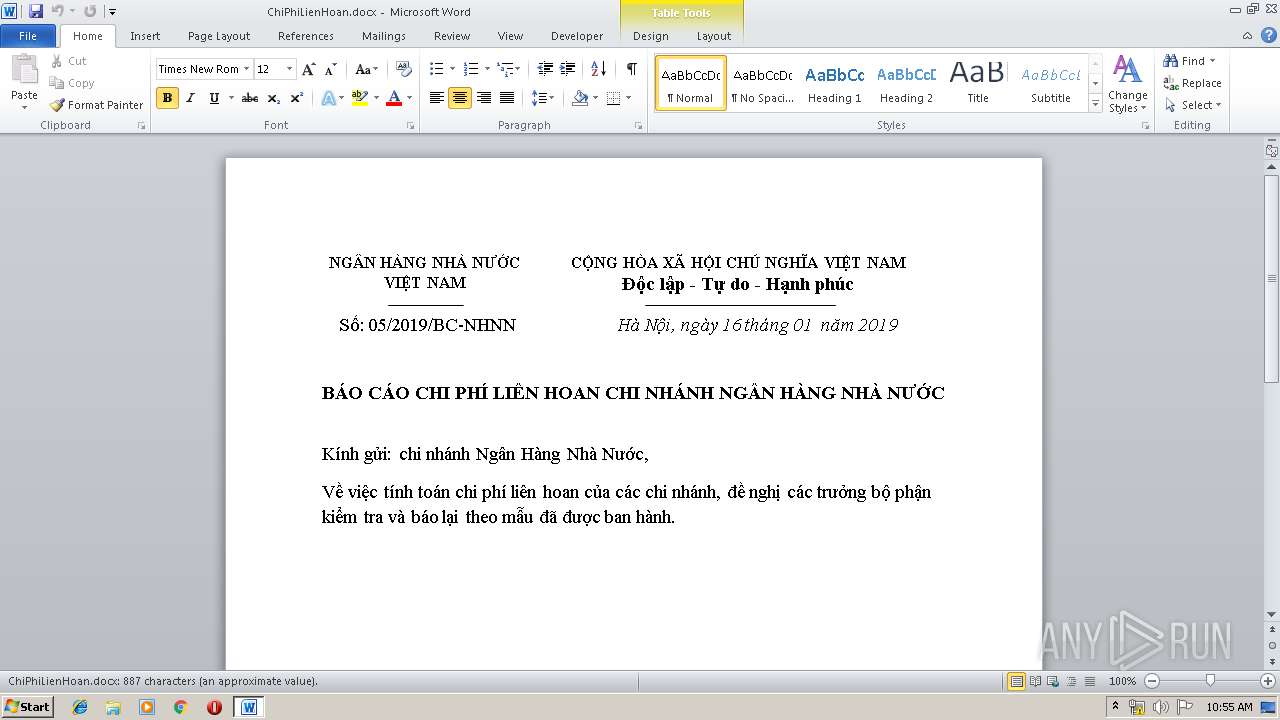Toggle Subscript formatting
This screenshot has width=1280, height=720.
(x=274, y=98)
